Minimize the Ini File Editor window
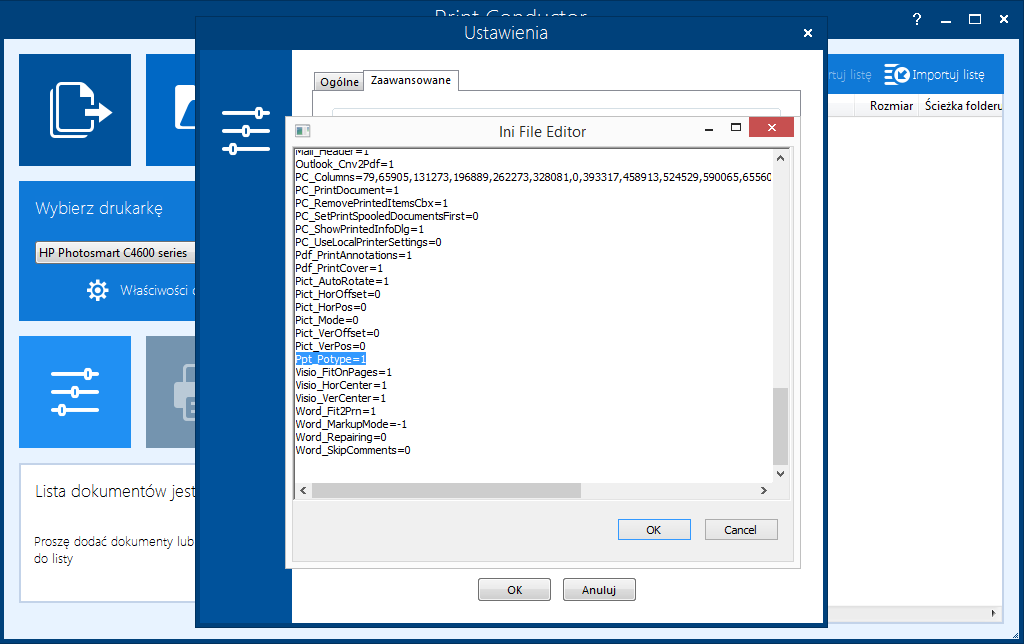The width and height of the screenshot is (1024, 644). click(709, 129)
